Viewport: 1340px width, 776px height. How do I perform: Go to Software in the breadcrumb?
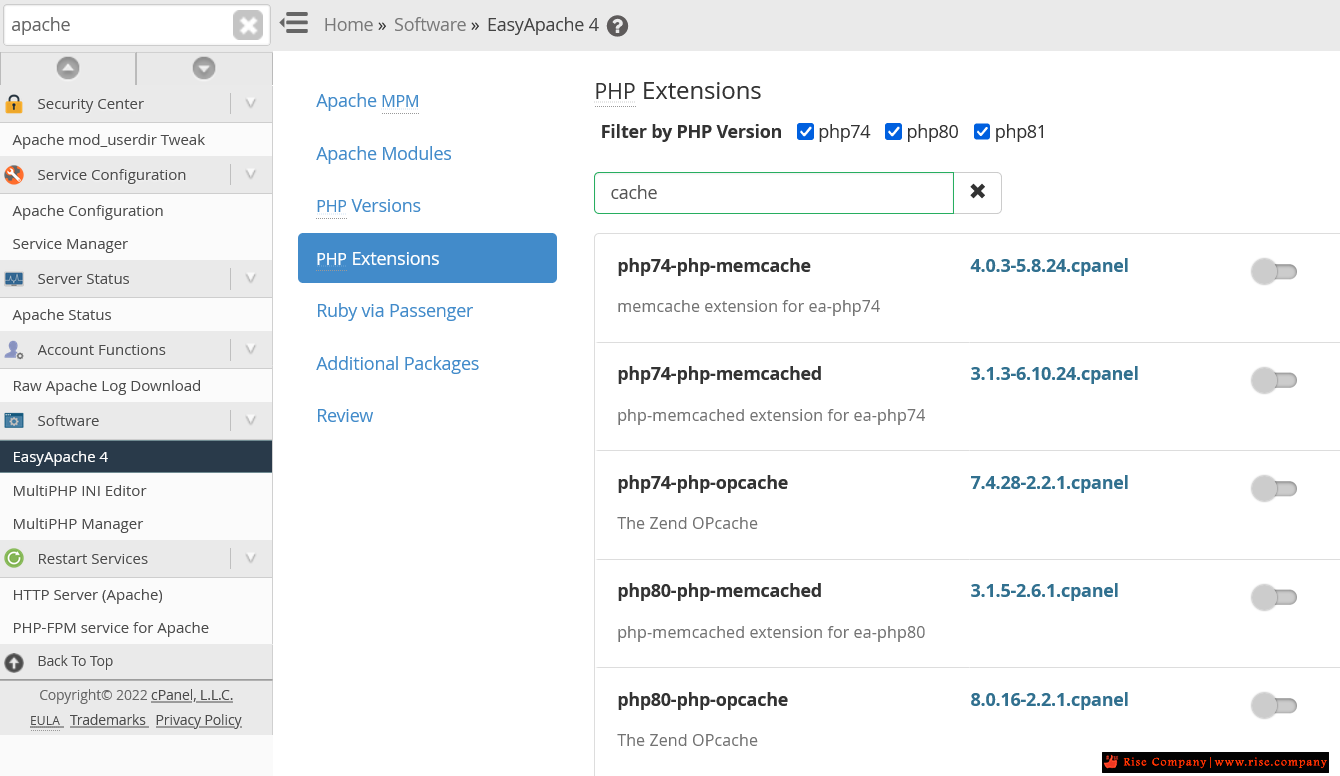click(x=430, y=25)
